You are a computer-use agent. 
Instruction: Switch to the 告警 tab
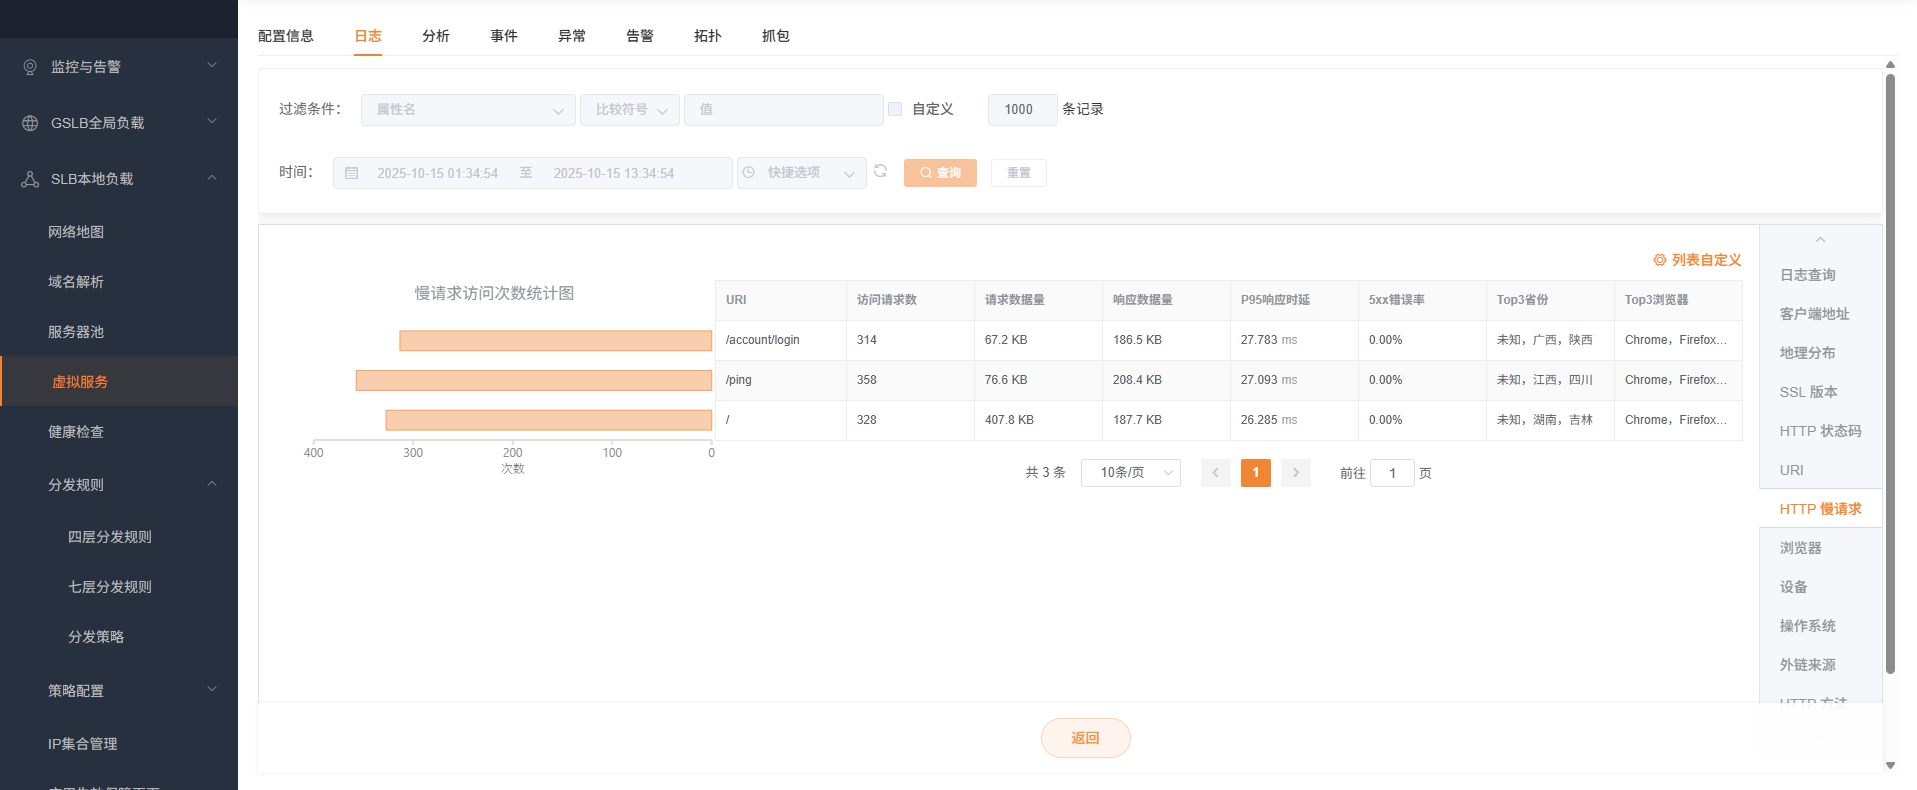(639, 36)
